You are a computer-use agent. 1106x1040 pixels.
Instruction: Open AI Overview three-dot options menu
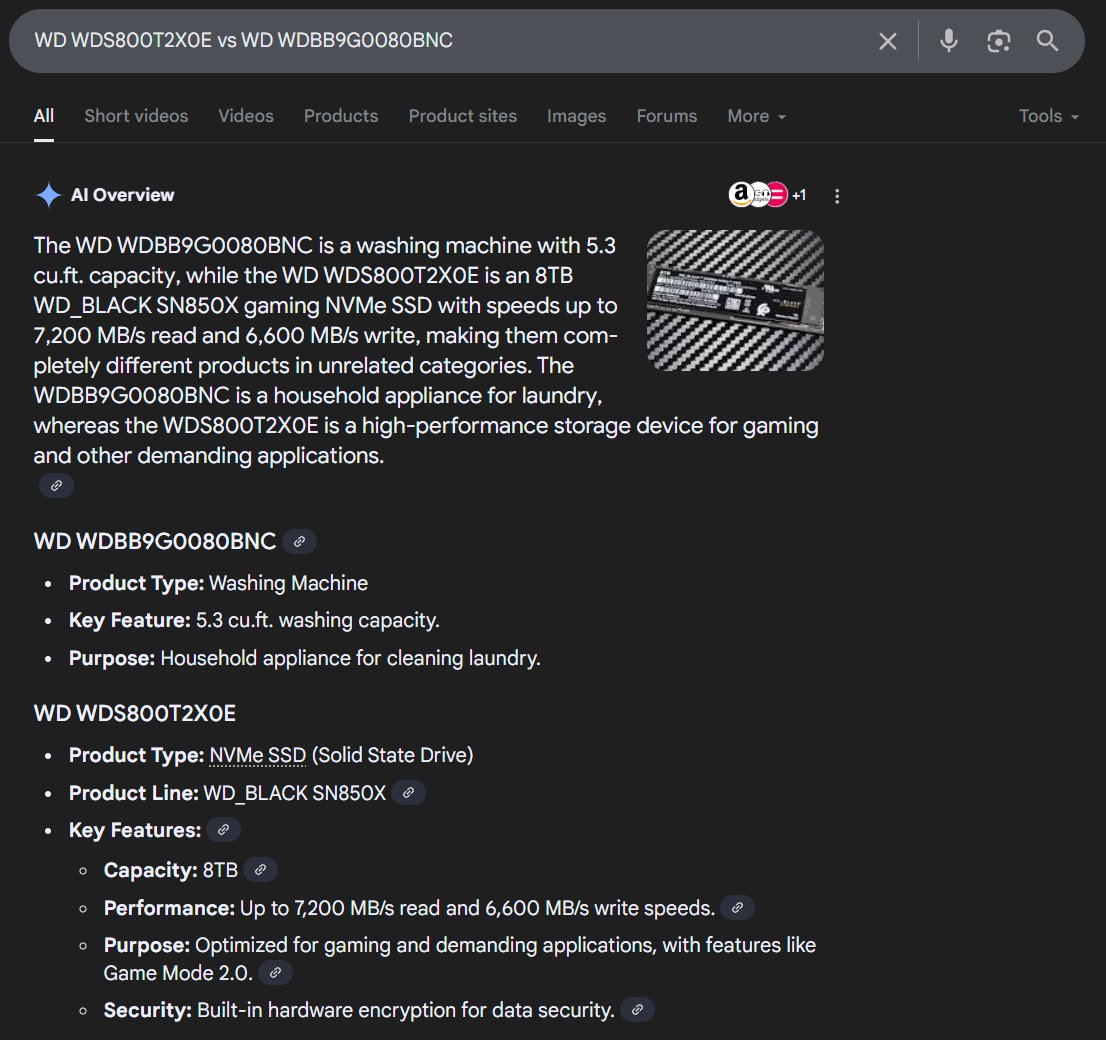tap(837, 196)
